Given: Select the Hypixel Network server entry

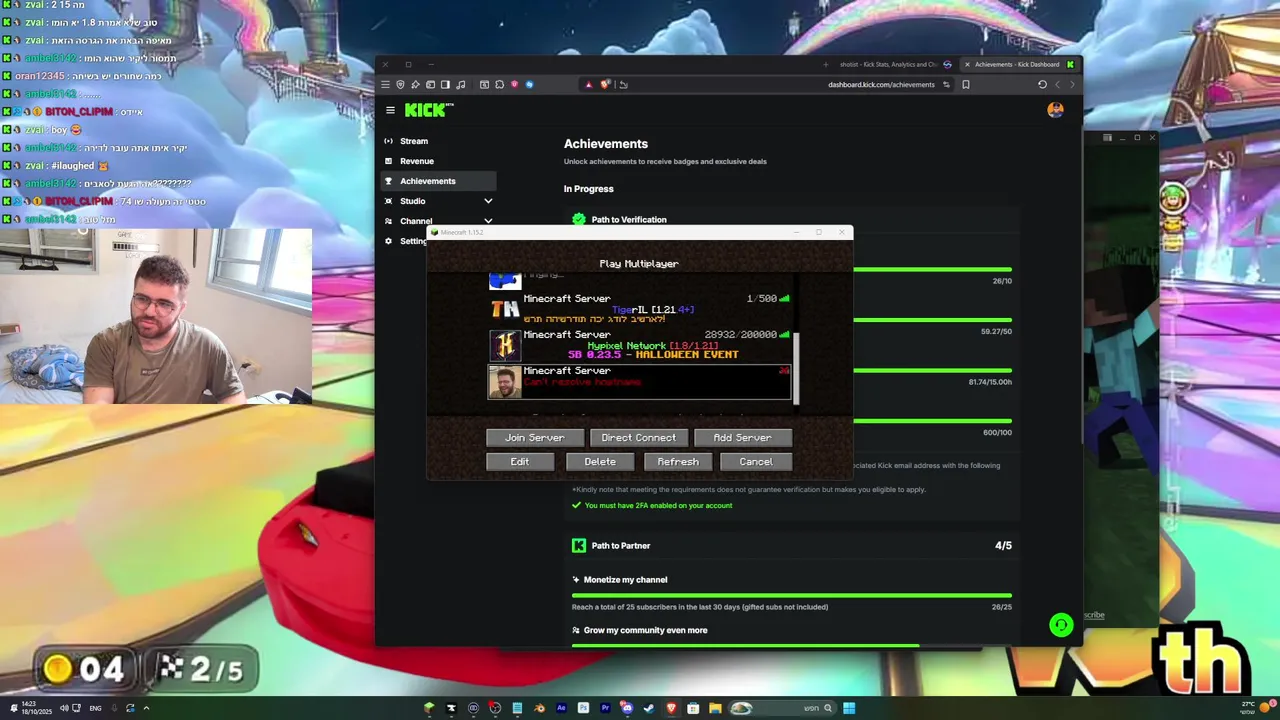Looking at the screenshot, I should (x=639, y=346).
